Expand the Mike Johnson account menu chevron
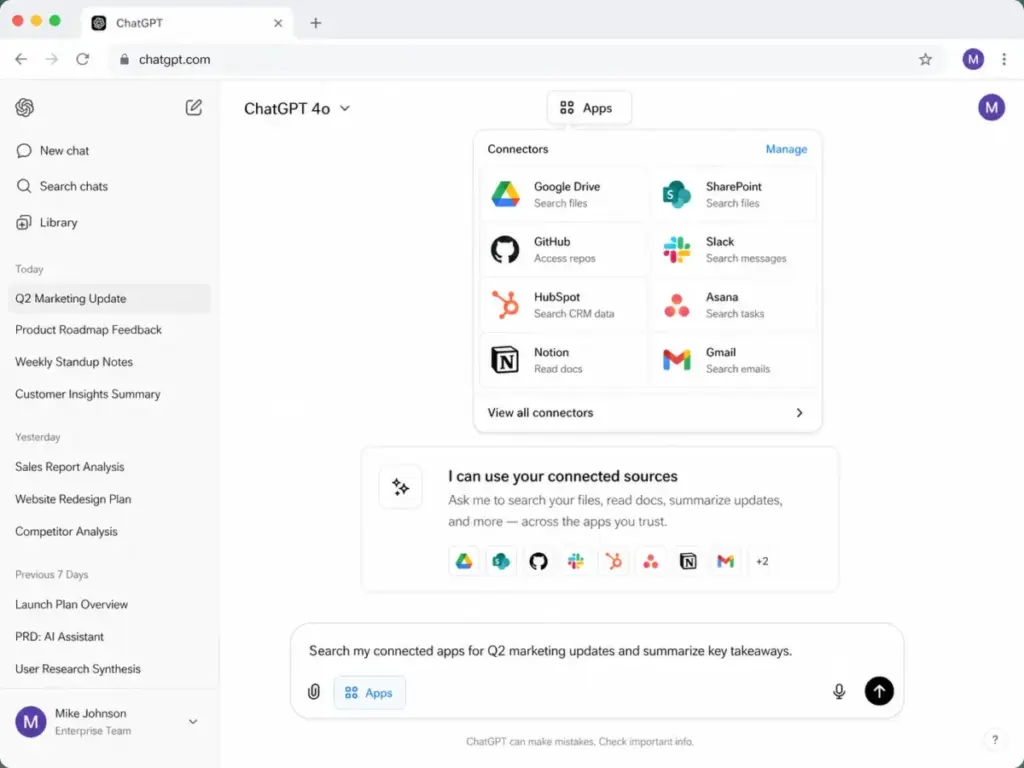Image resolution: width=1024 pixels, height=768 pixels. [x=193, y=722]
